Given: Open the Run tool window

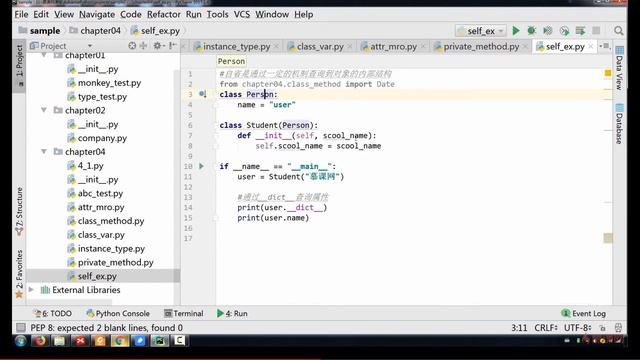Looking at the screenshot, I should (232, 313).
